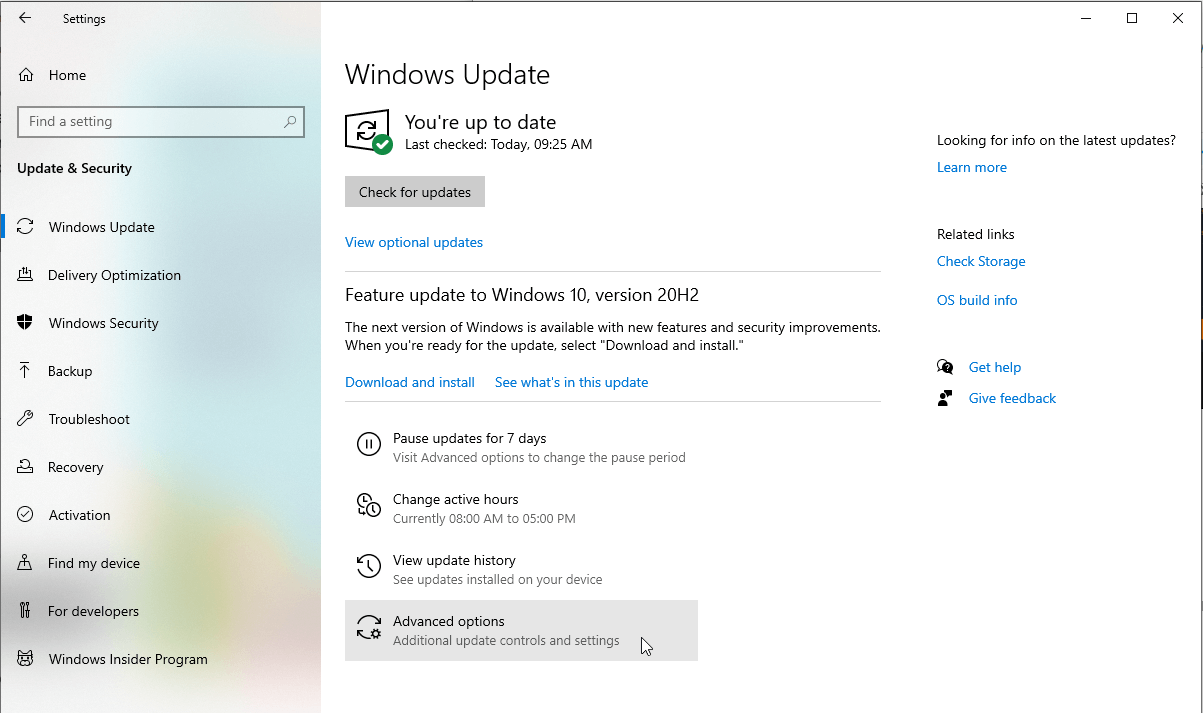Open View optional updates

click(x=413, y=241)
